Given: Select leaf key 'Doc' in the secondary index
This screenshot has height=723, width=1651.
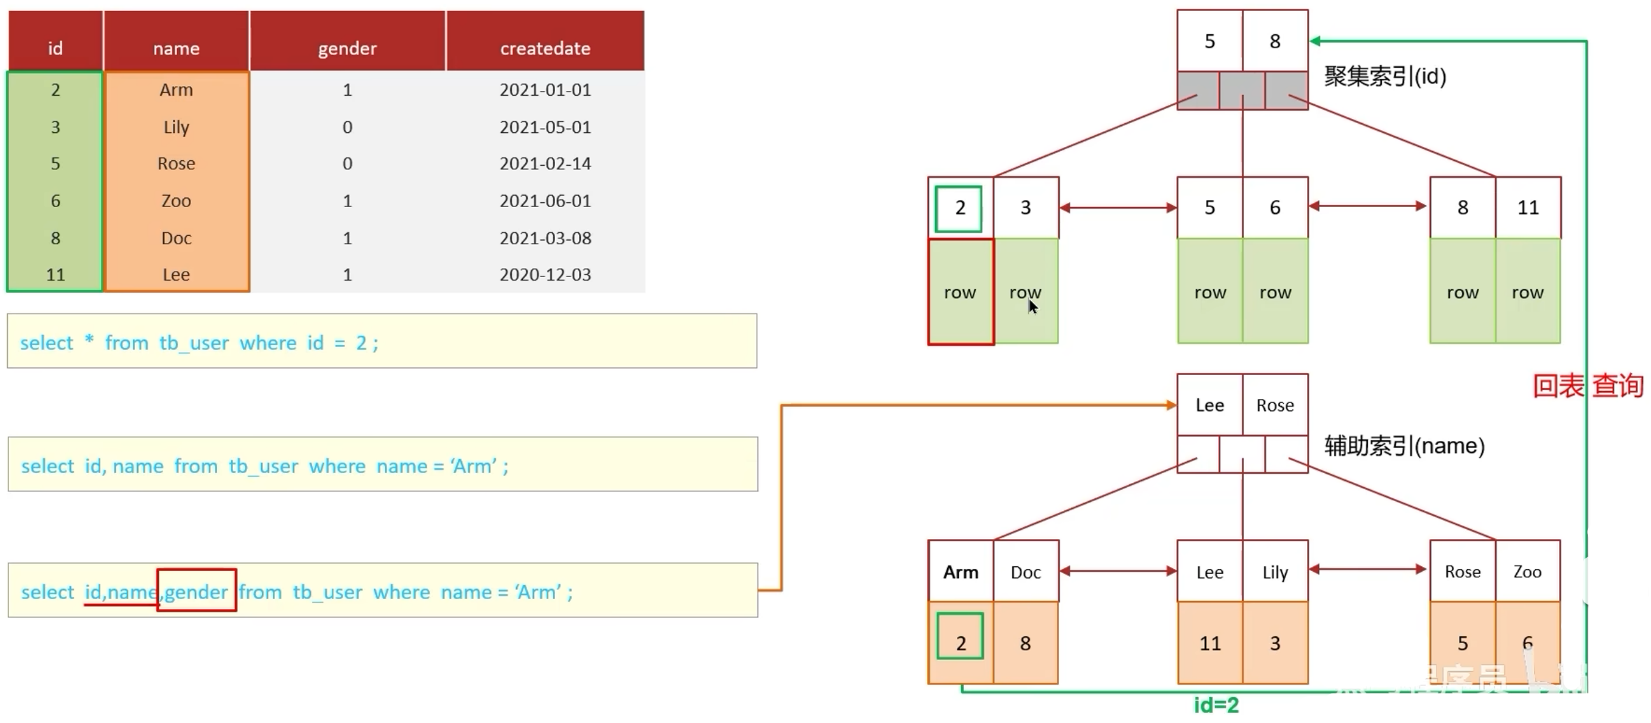Looking at the screenshot, I should (1025, 572).
